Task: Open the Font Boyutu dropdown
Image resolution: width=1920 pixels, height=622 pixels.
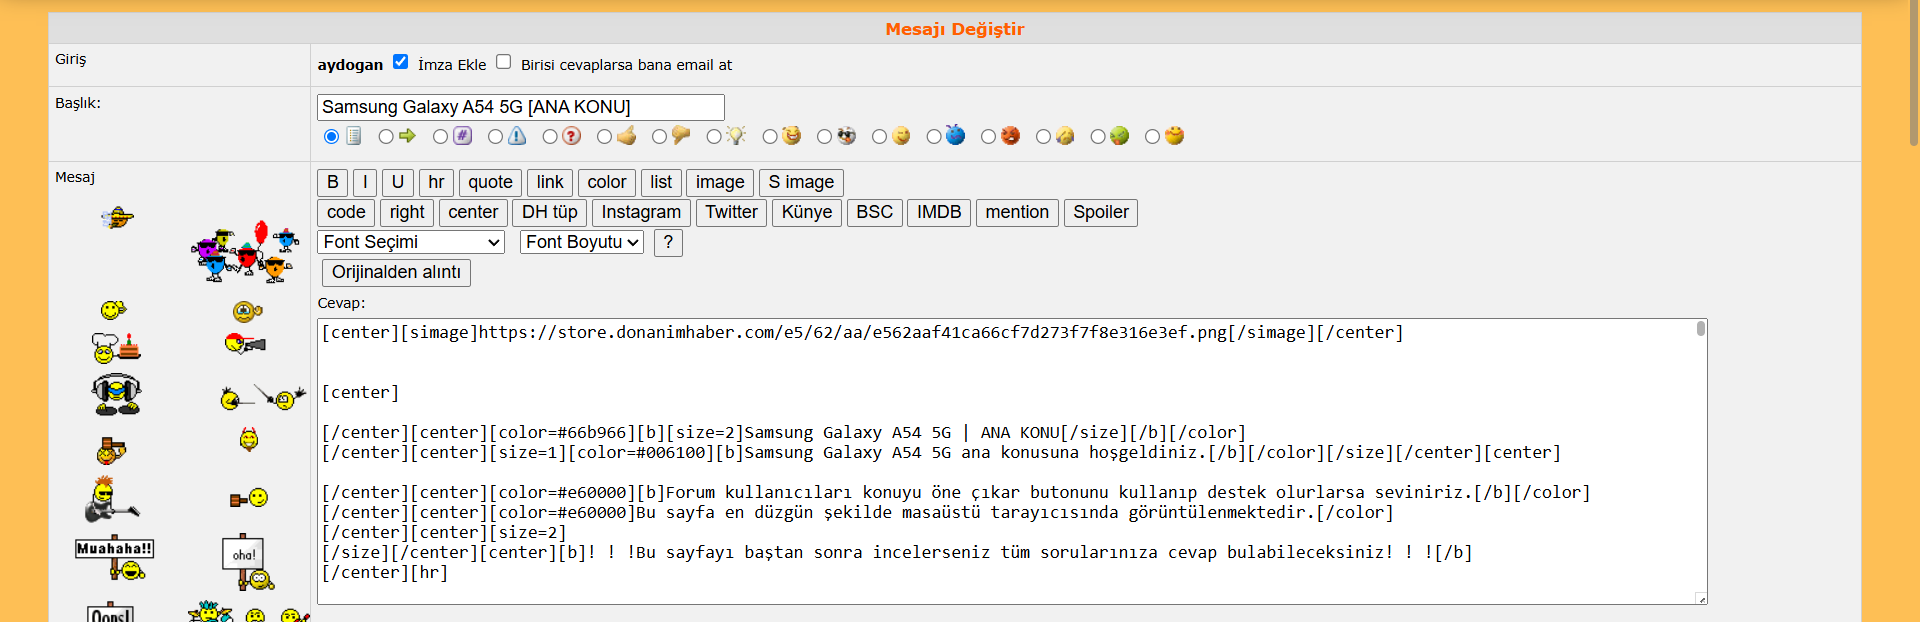Action: tap(582, 242)
